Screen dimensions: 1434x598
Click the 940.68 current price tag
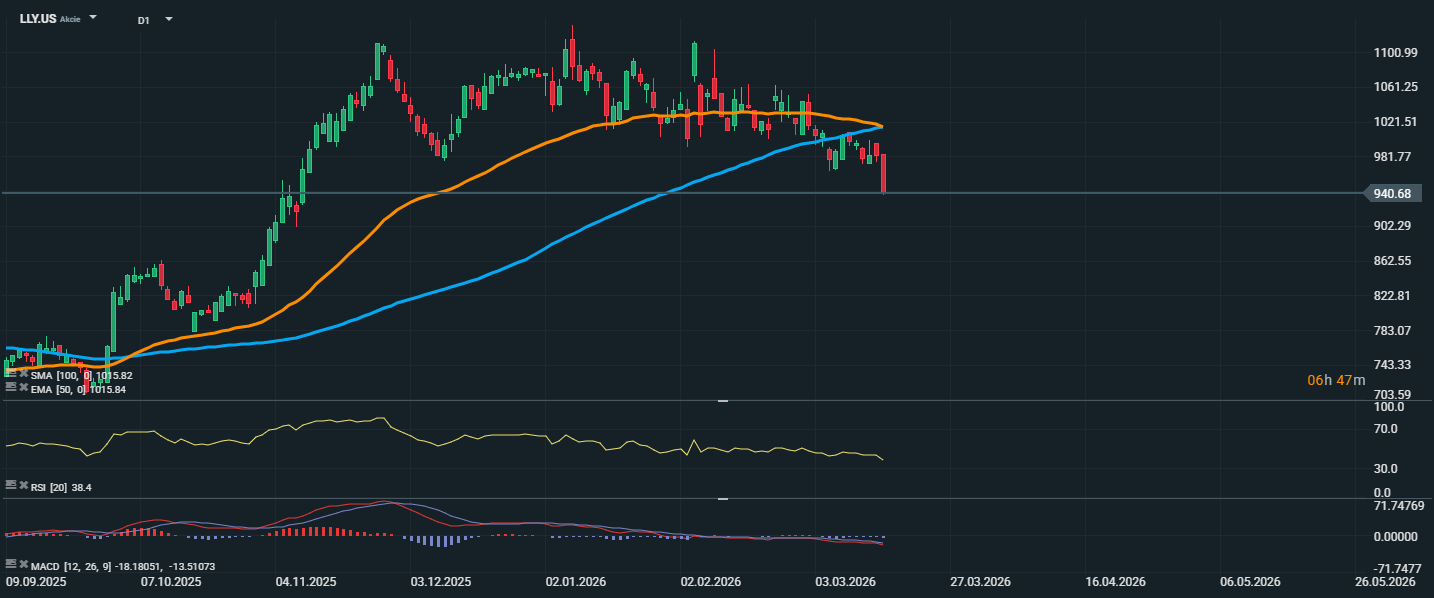1391,194
